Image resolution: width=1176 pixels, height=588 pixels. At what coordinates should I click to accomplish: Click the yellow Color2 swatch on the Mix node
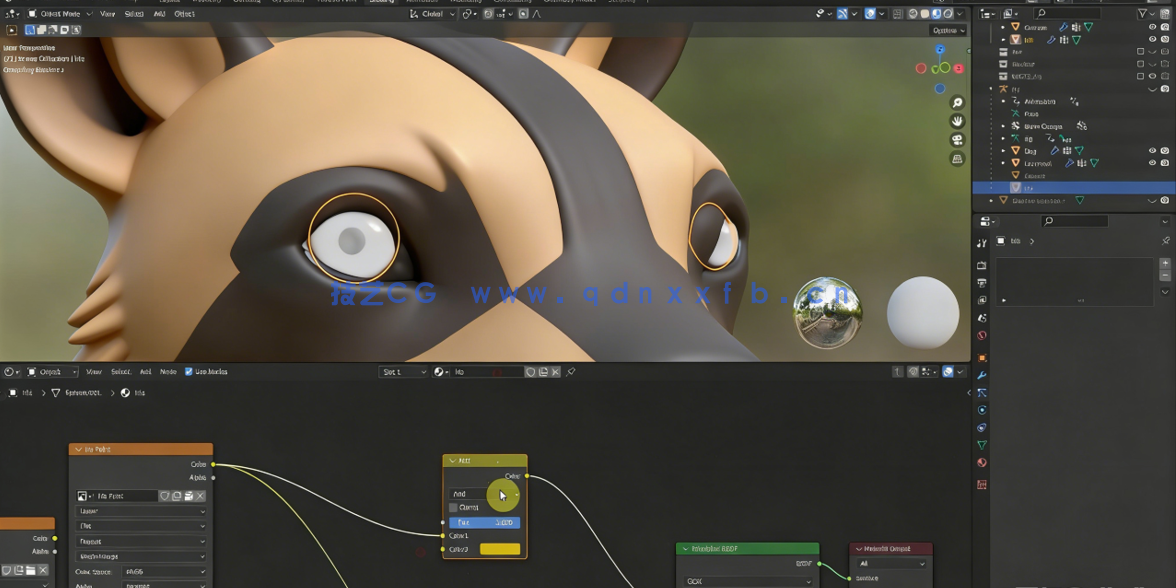pos(500,548)
